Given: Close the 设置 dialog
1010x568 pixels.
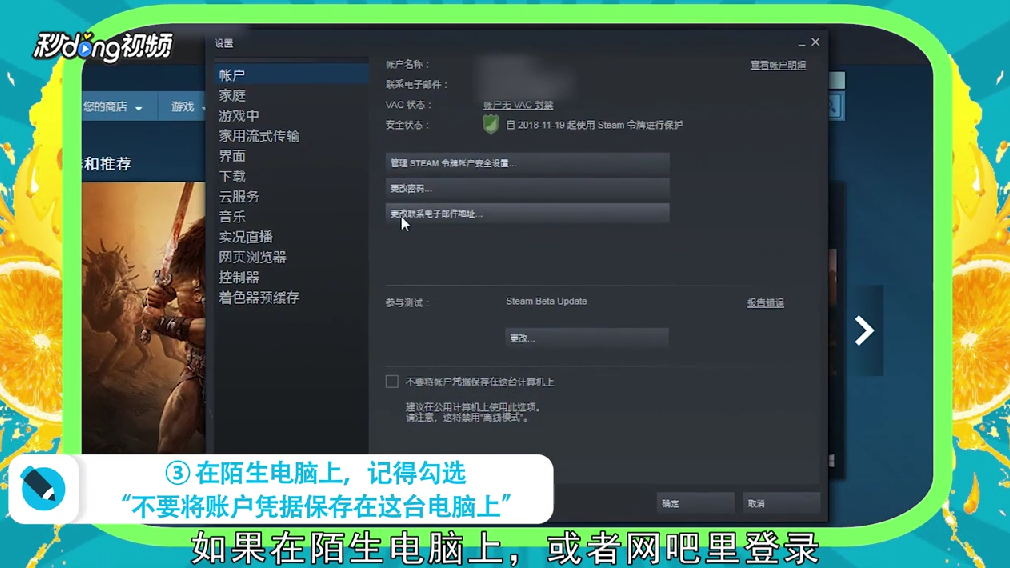Looking at the screenshot, I should point(815,42).
